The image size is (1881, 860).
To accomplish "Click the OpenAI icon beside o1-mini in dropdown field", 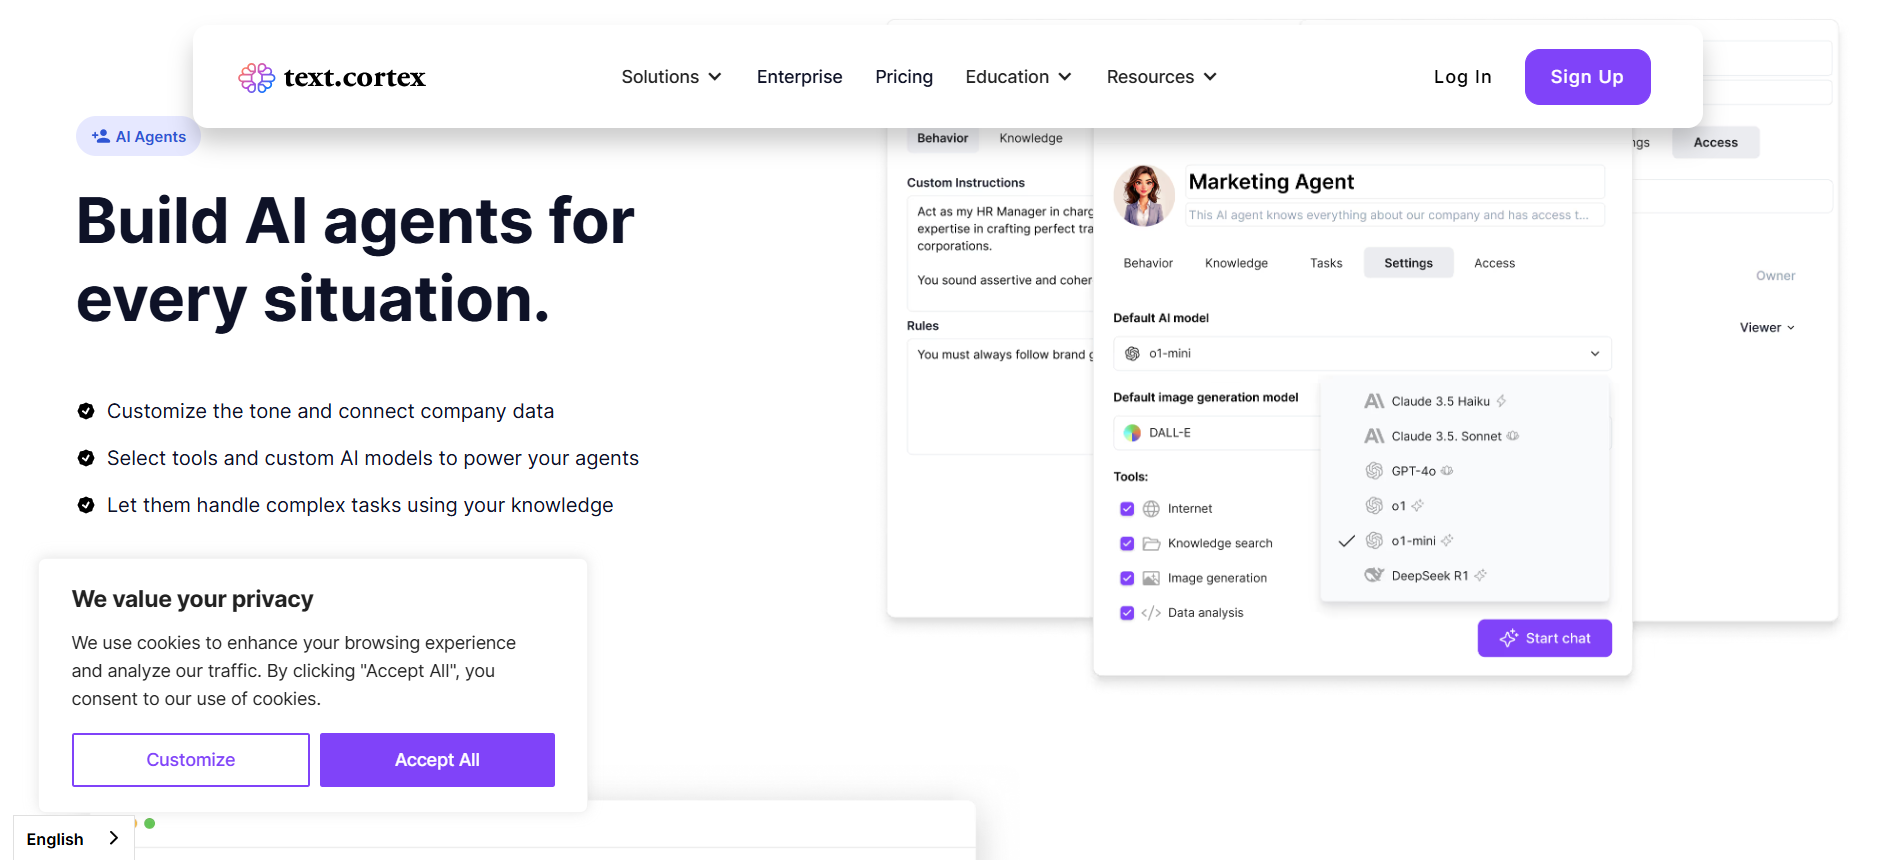I will click(1132, 353).
